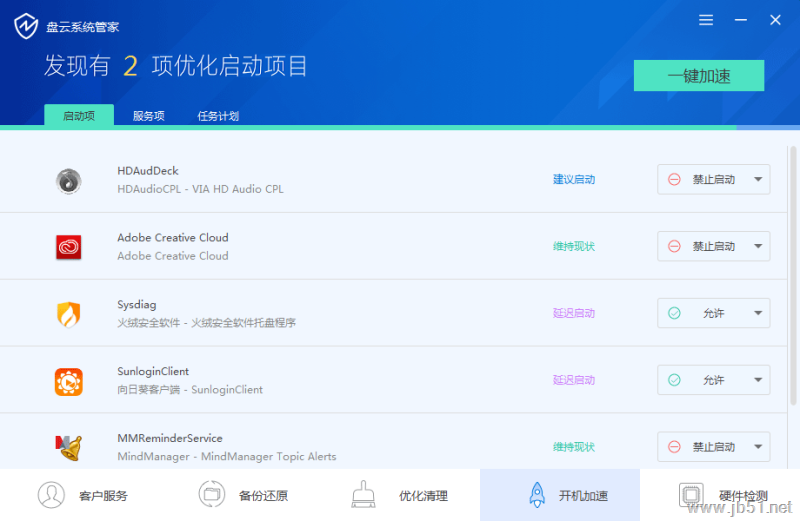
Task: Click the Sysdiag flame shield icon
Action: [69, 314]
